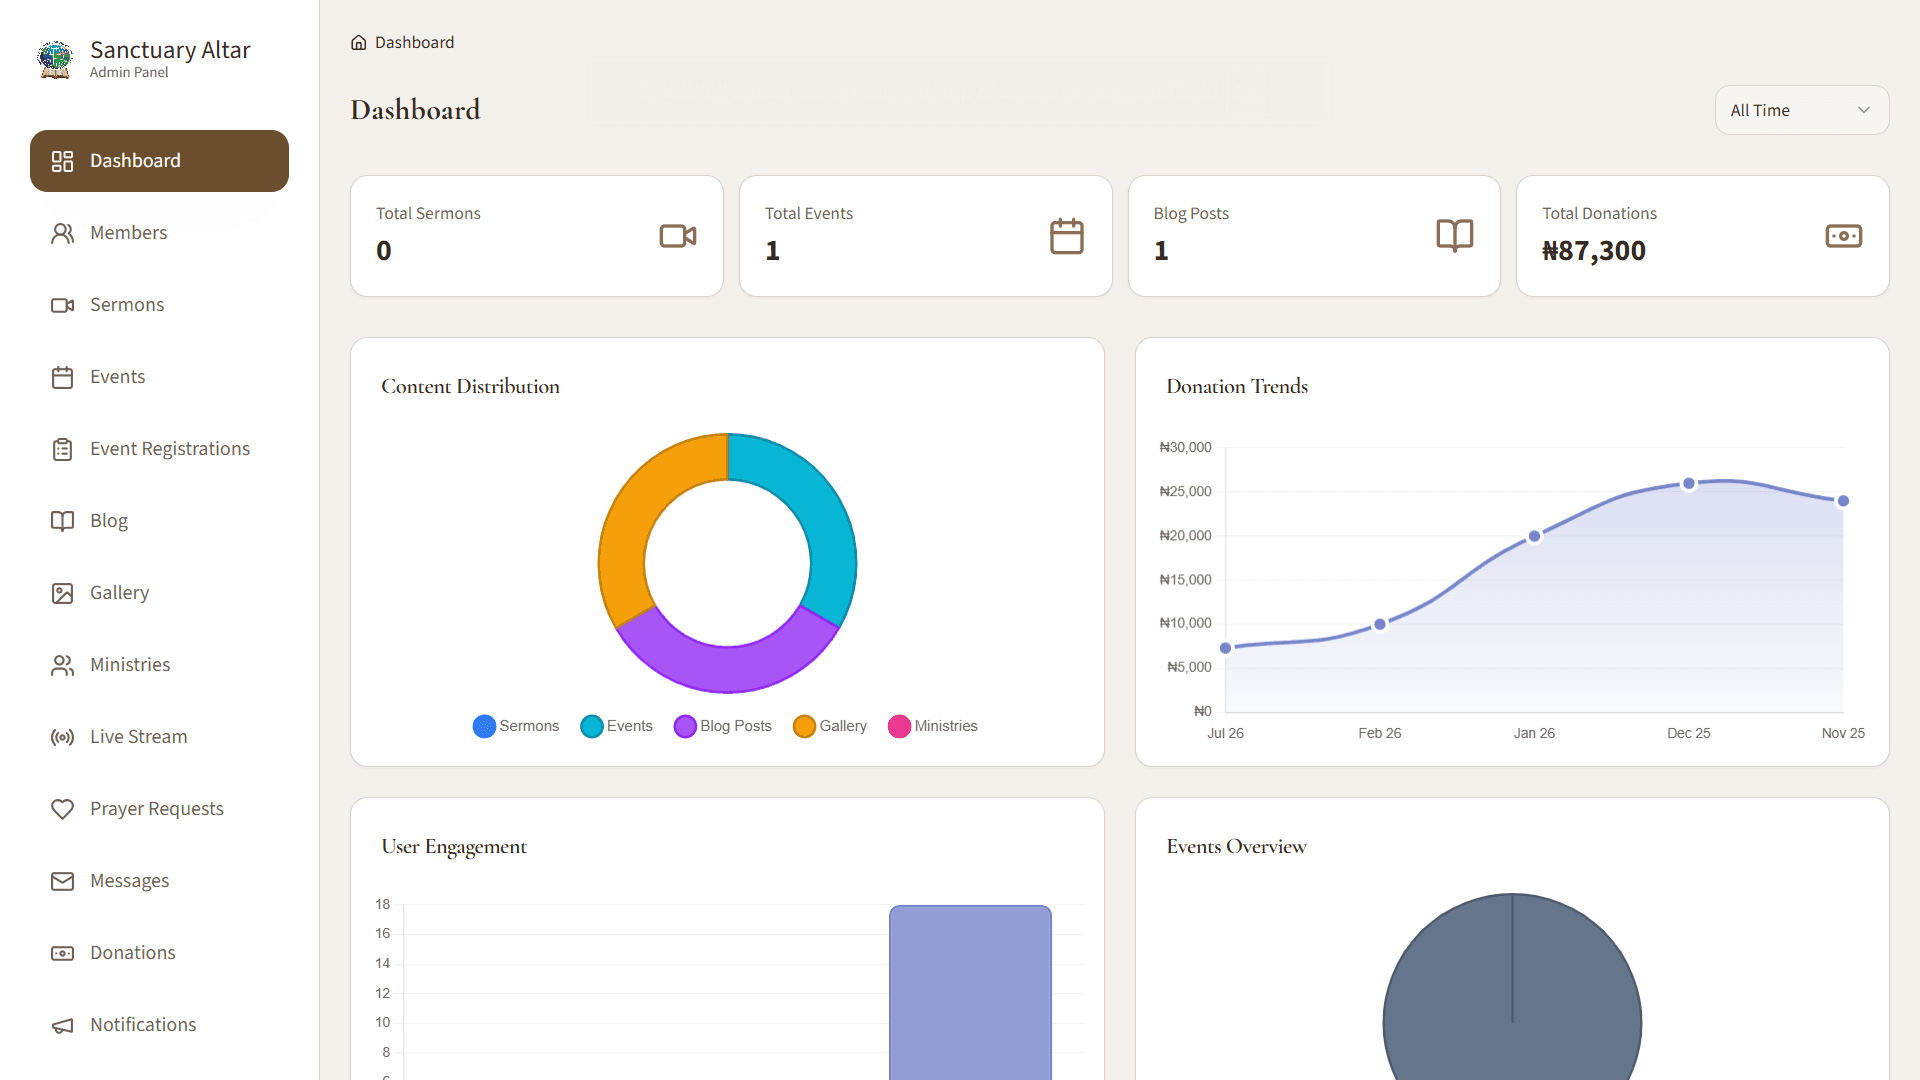Go to the Sermons section
The width and height of the screenshot is (1920, 1080).
(x=160, y=305)
